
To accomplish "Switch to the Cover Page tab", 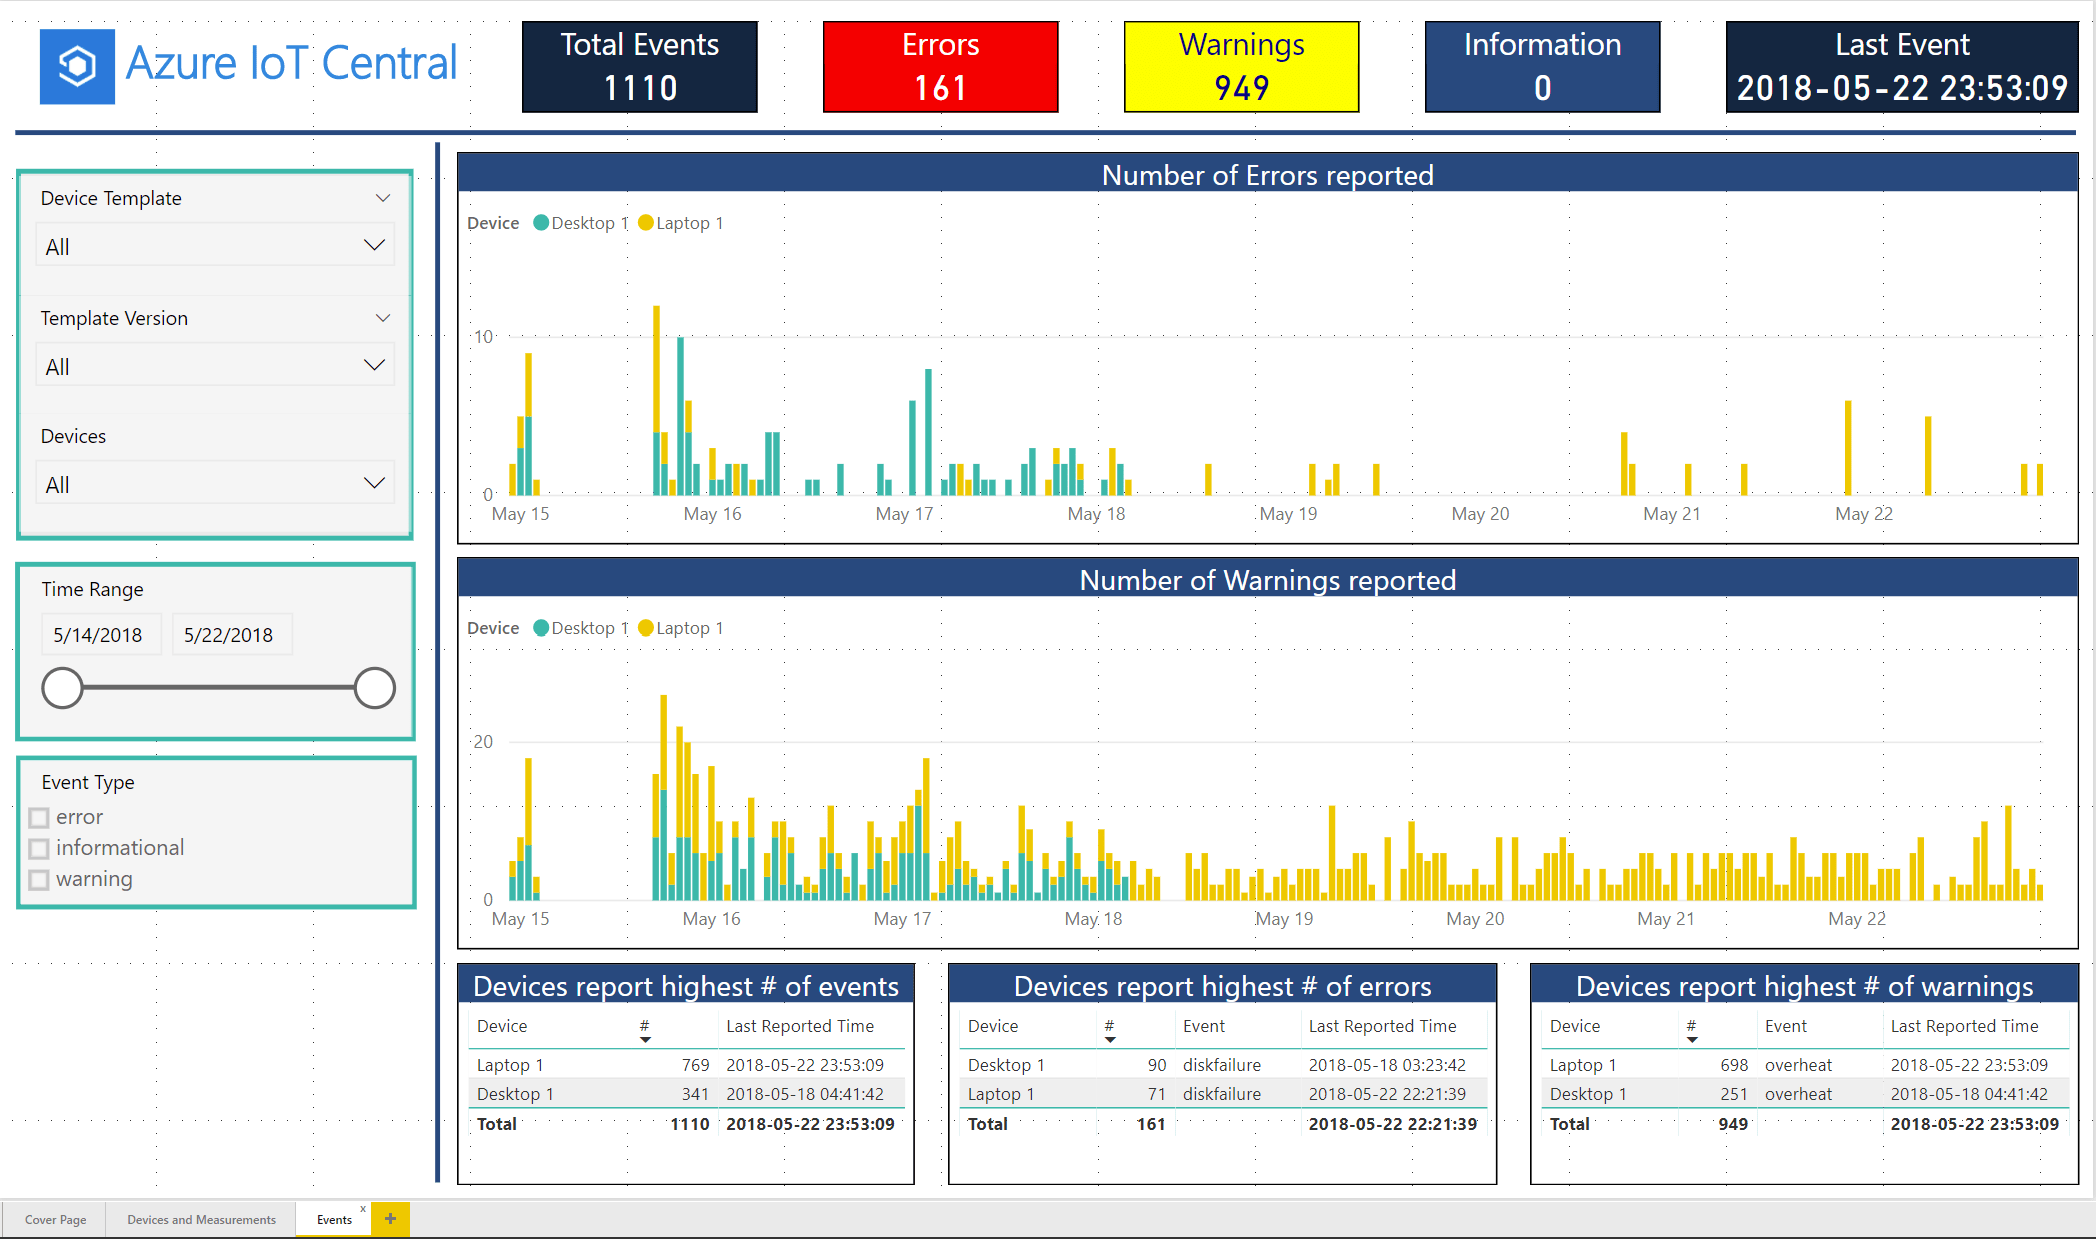I will [x=56, y=1219].
